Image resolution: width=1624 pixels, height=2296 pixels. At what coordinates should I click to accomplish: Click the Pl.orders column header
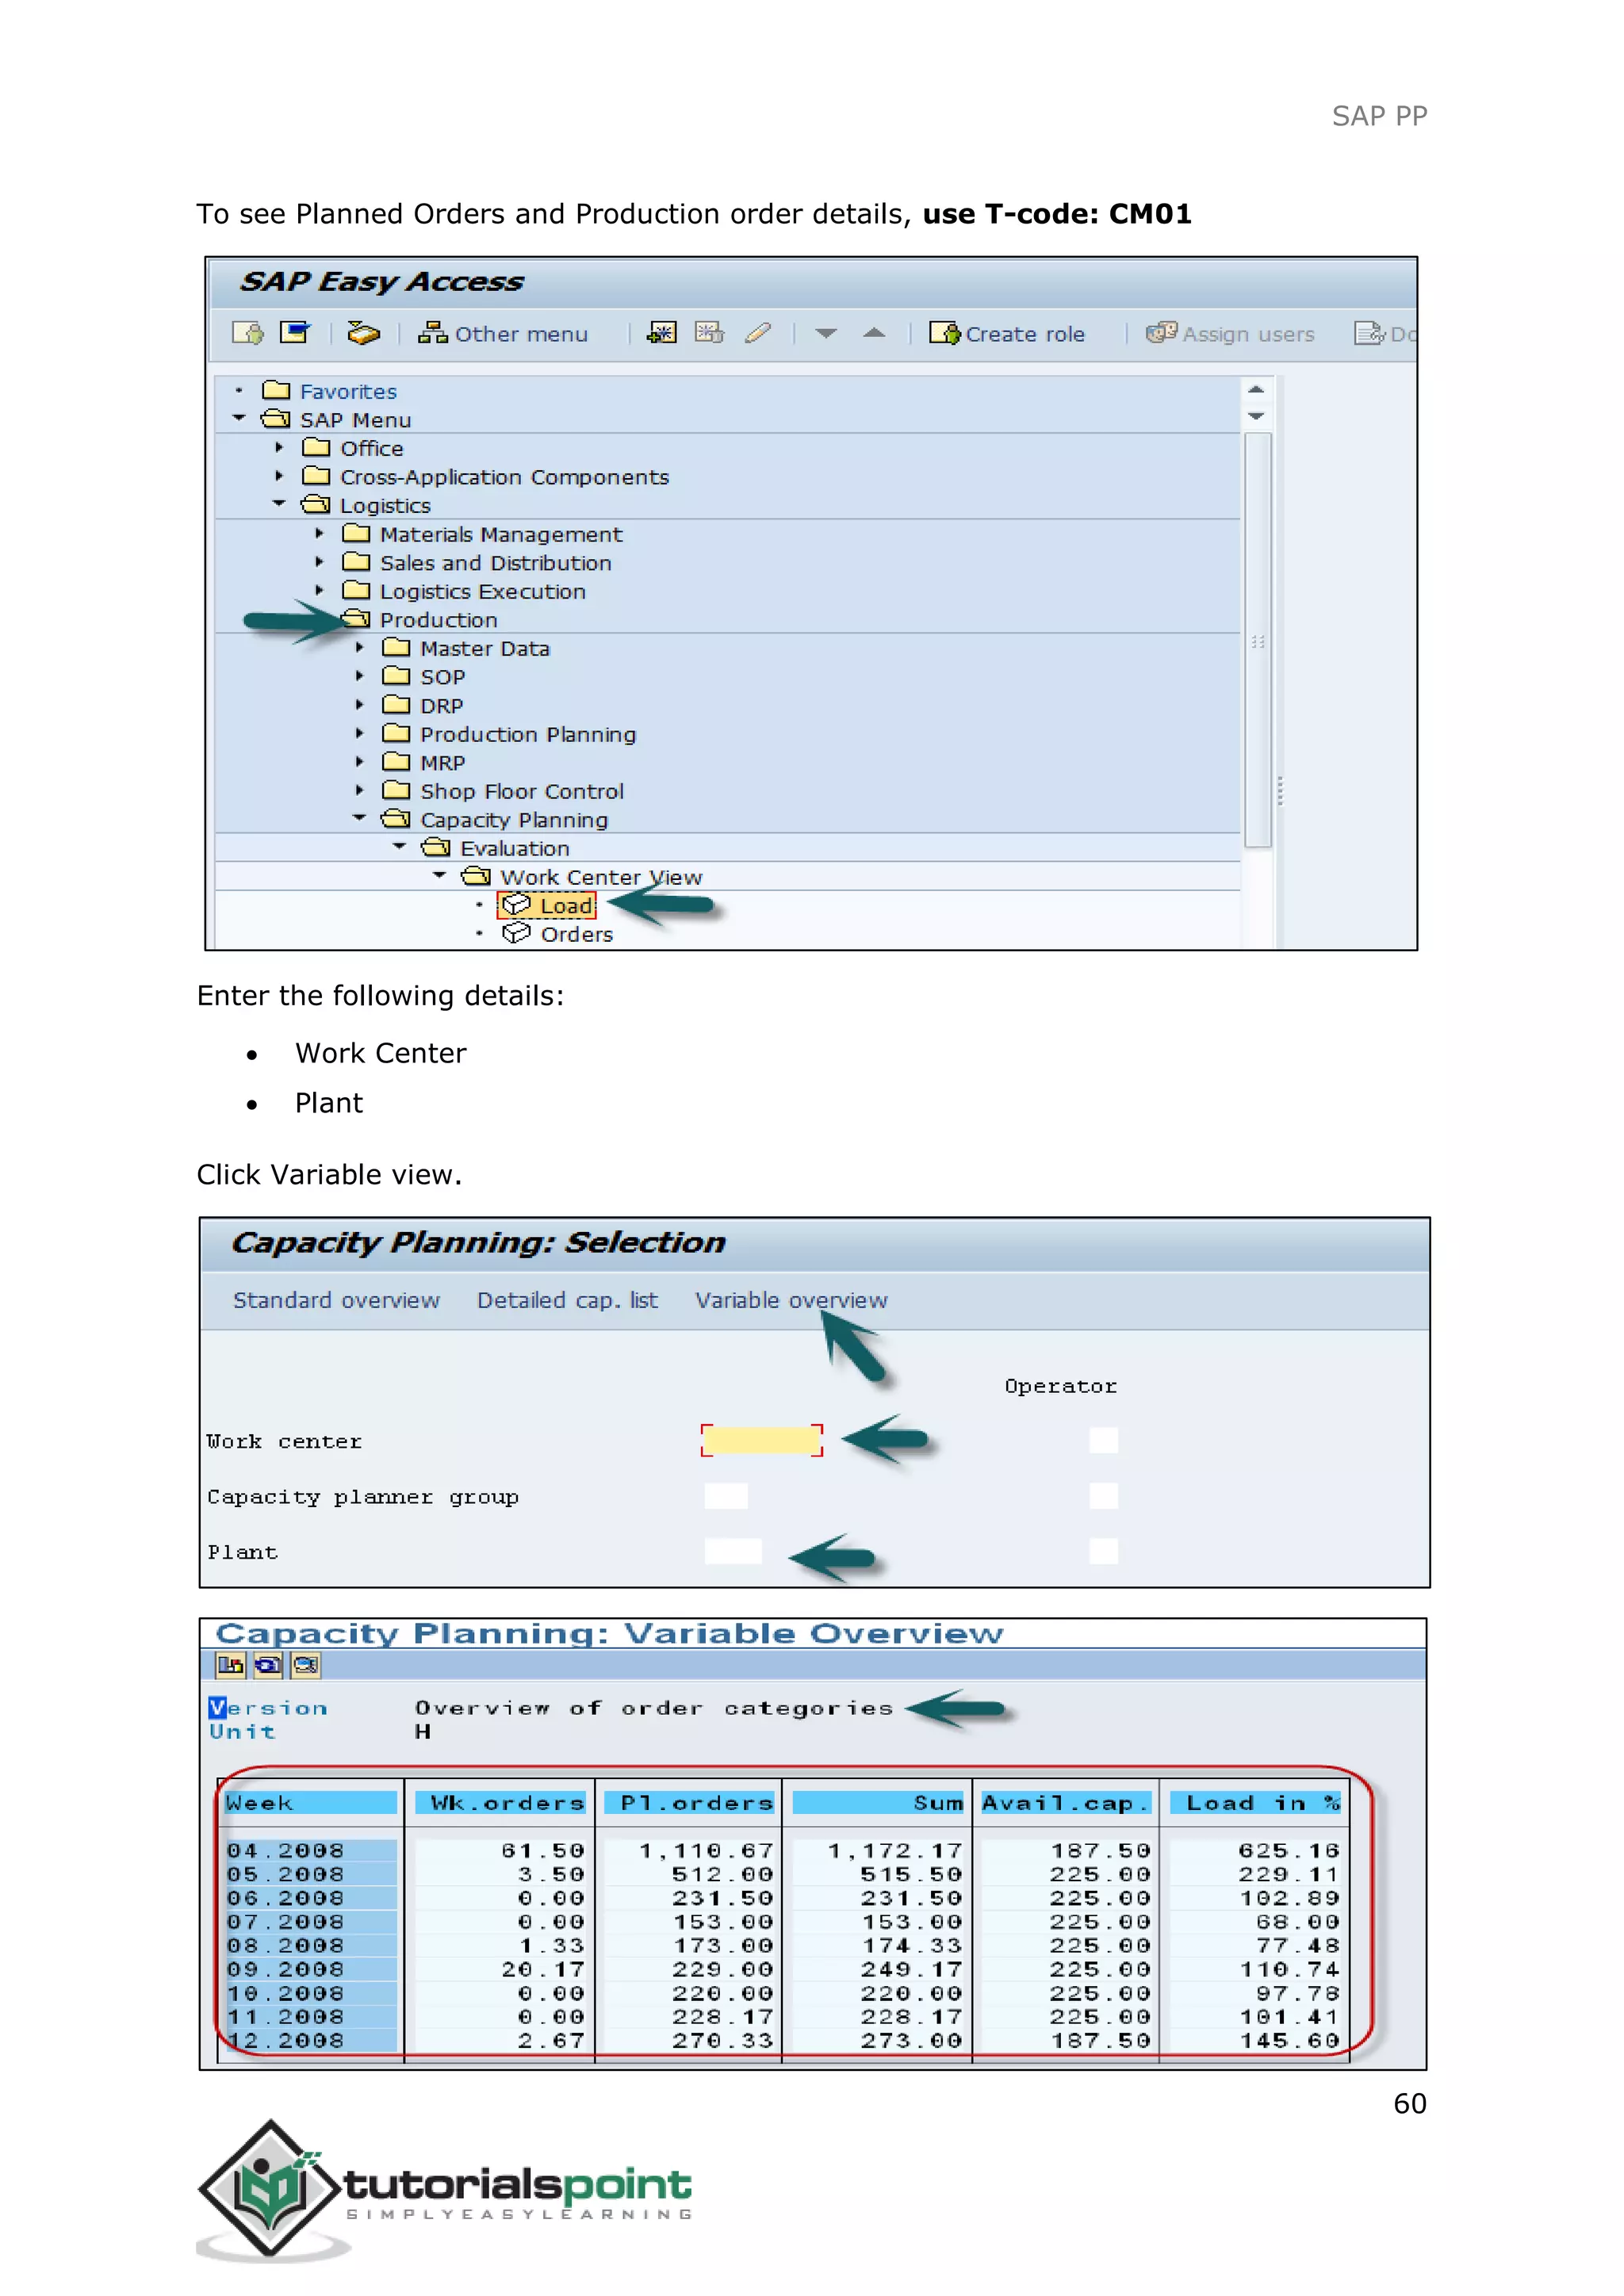point(690,1803)
